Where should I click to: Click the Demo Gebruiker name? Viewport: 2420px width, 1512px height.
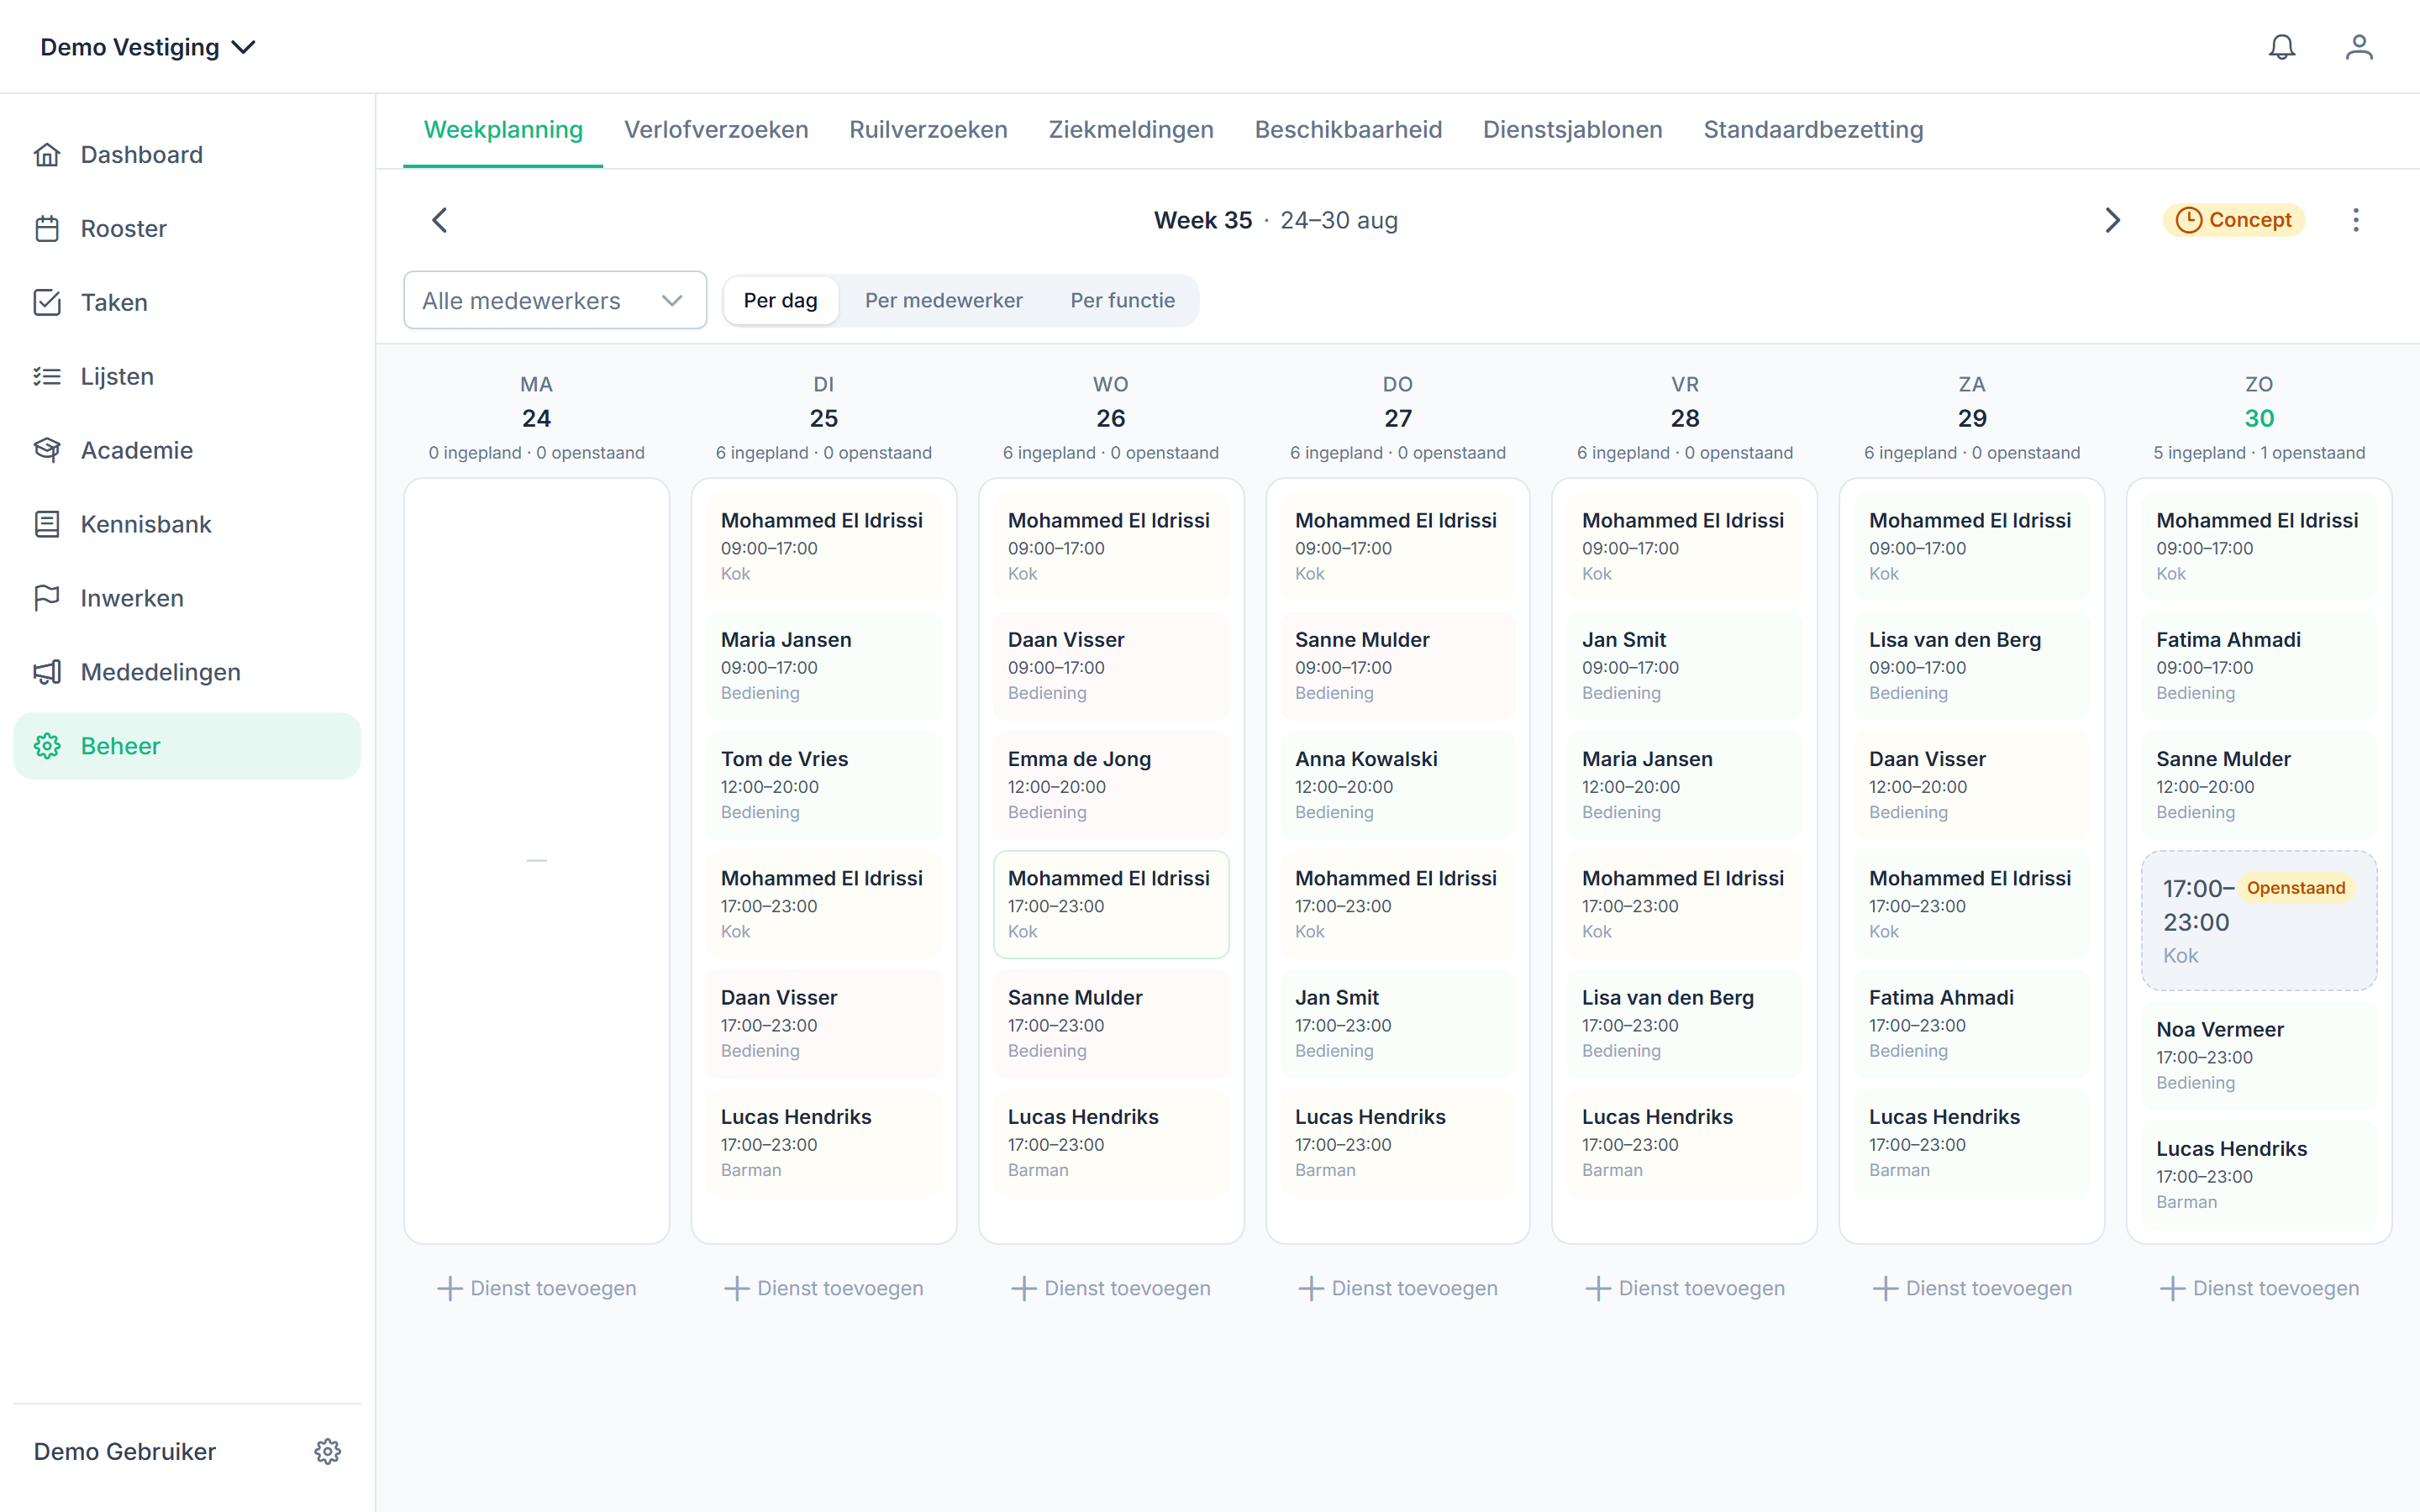click(125, 1451)
